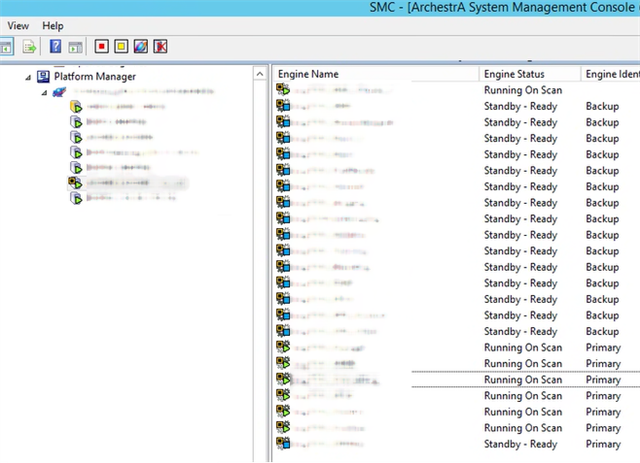
Task: Click the multicolored scan toolbar icon
Action: click(x=141, y=47)
